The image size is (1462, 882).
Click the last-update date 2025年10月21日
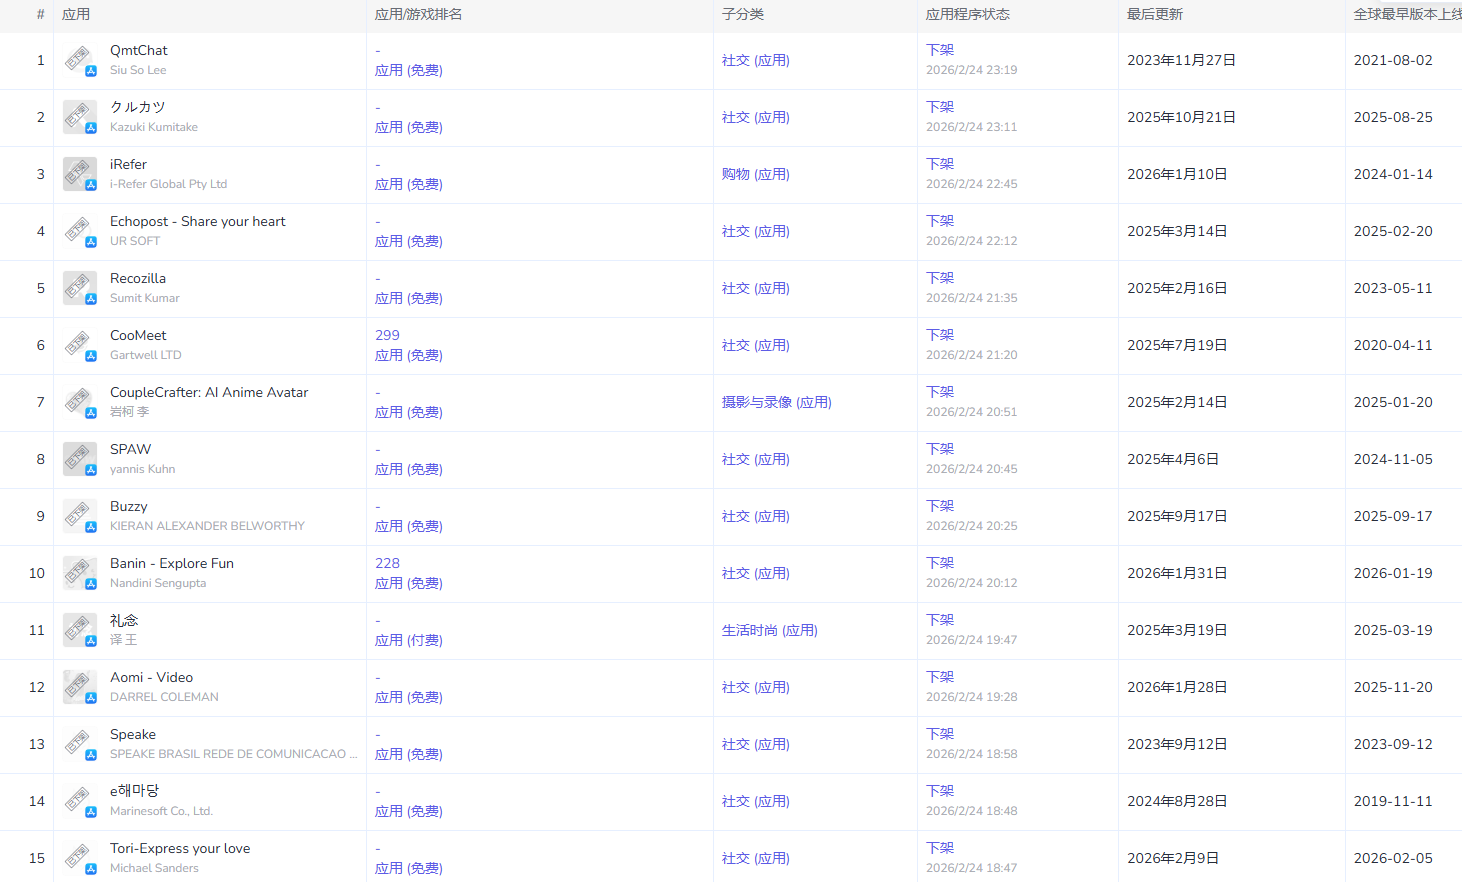1181,117
